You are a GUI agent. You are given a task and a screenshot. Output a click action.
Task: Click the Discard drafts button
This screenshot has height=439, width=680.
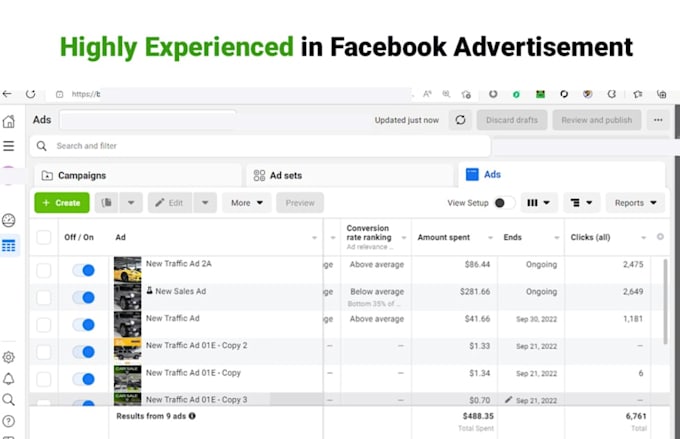[512, 120]
